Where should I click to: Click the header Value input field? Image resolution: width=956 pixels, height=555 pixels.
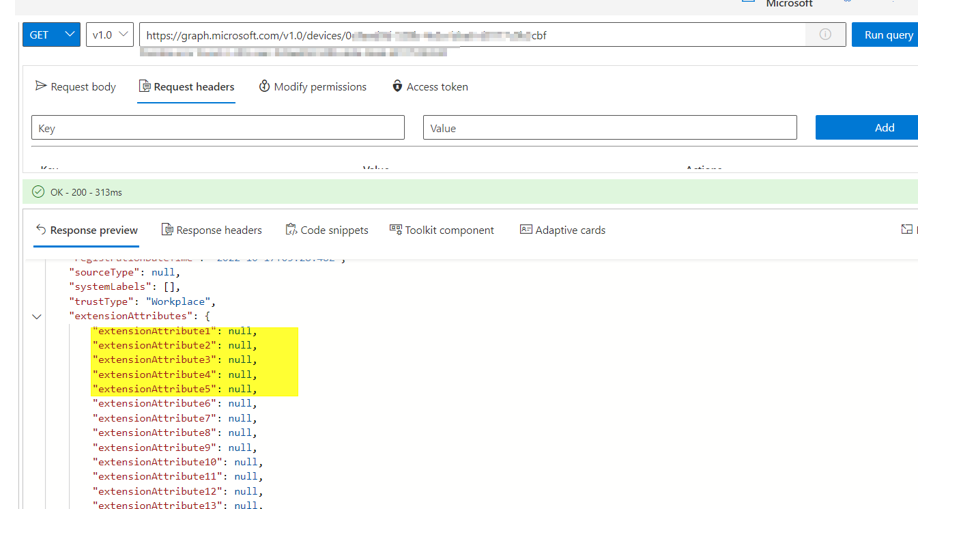click(x=610, y=127)
